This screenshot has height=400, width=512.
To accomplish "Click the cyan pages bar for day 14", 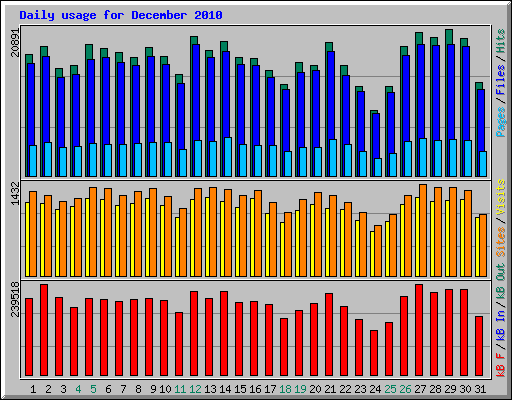I will 228,157.
